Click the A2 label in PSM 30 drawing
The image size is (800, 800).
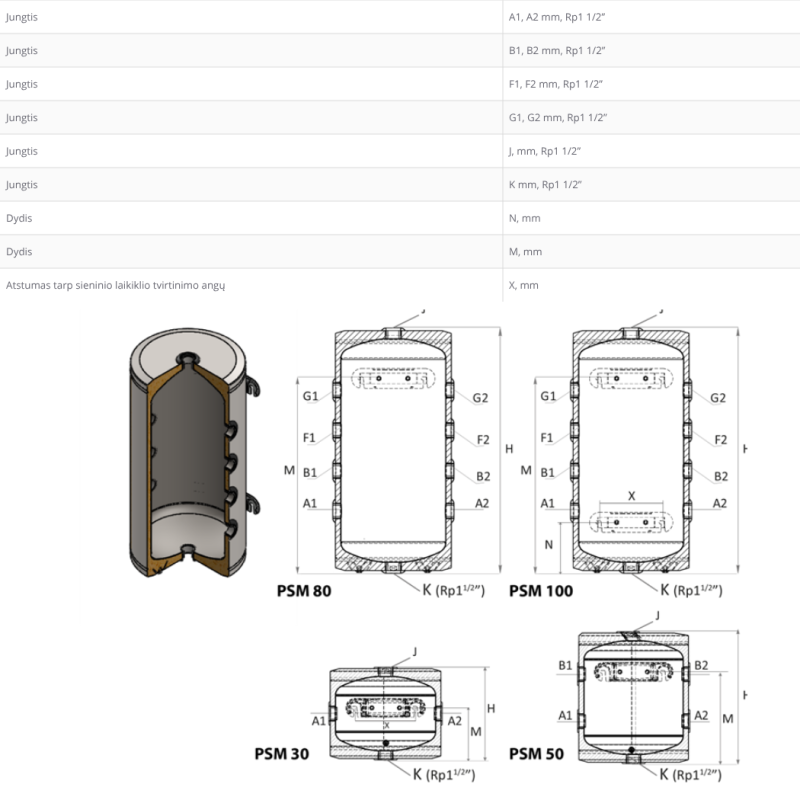455,721
